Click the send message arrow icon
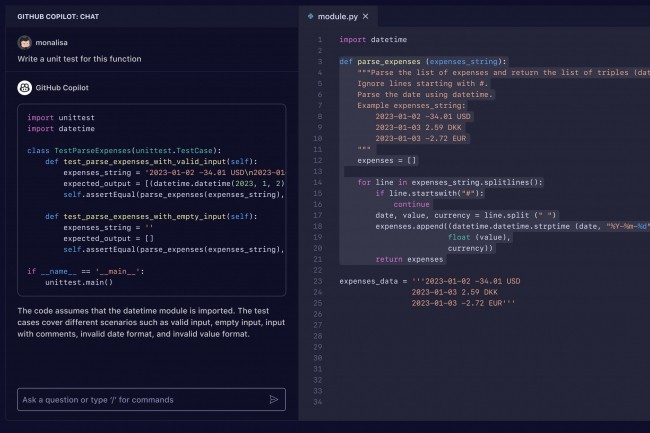The width and height of the screenshot is (650, 433). (x=274, y=399)
